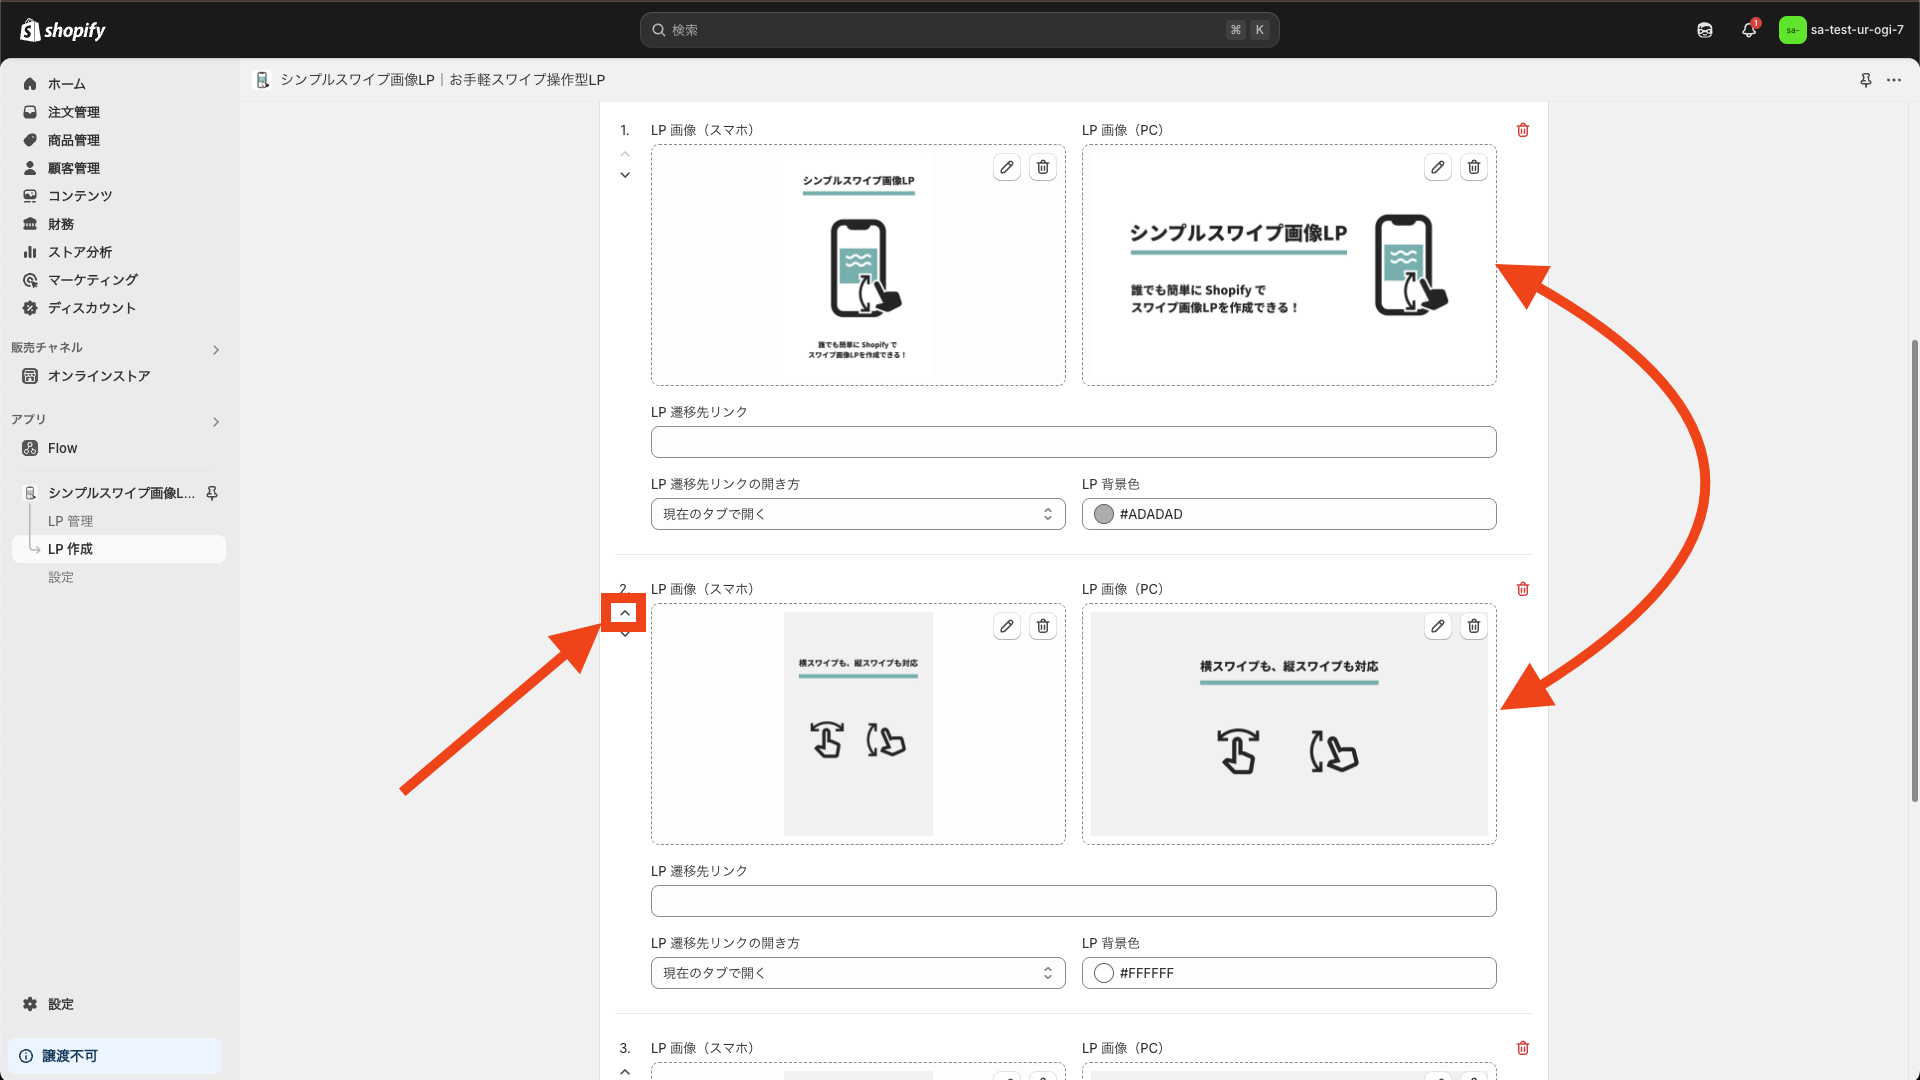
Task: Move LP item 2 down with chevron
Action: (625, 634)
